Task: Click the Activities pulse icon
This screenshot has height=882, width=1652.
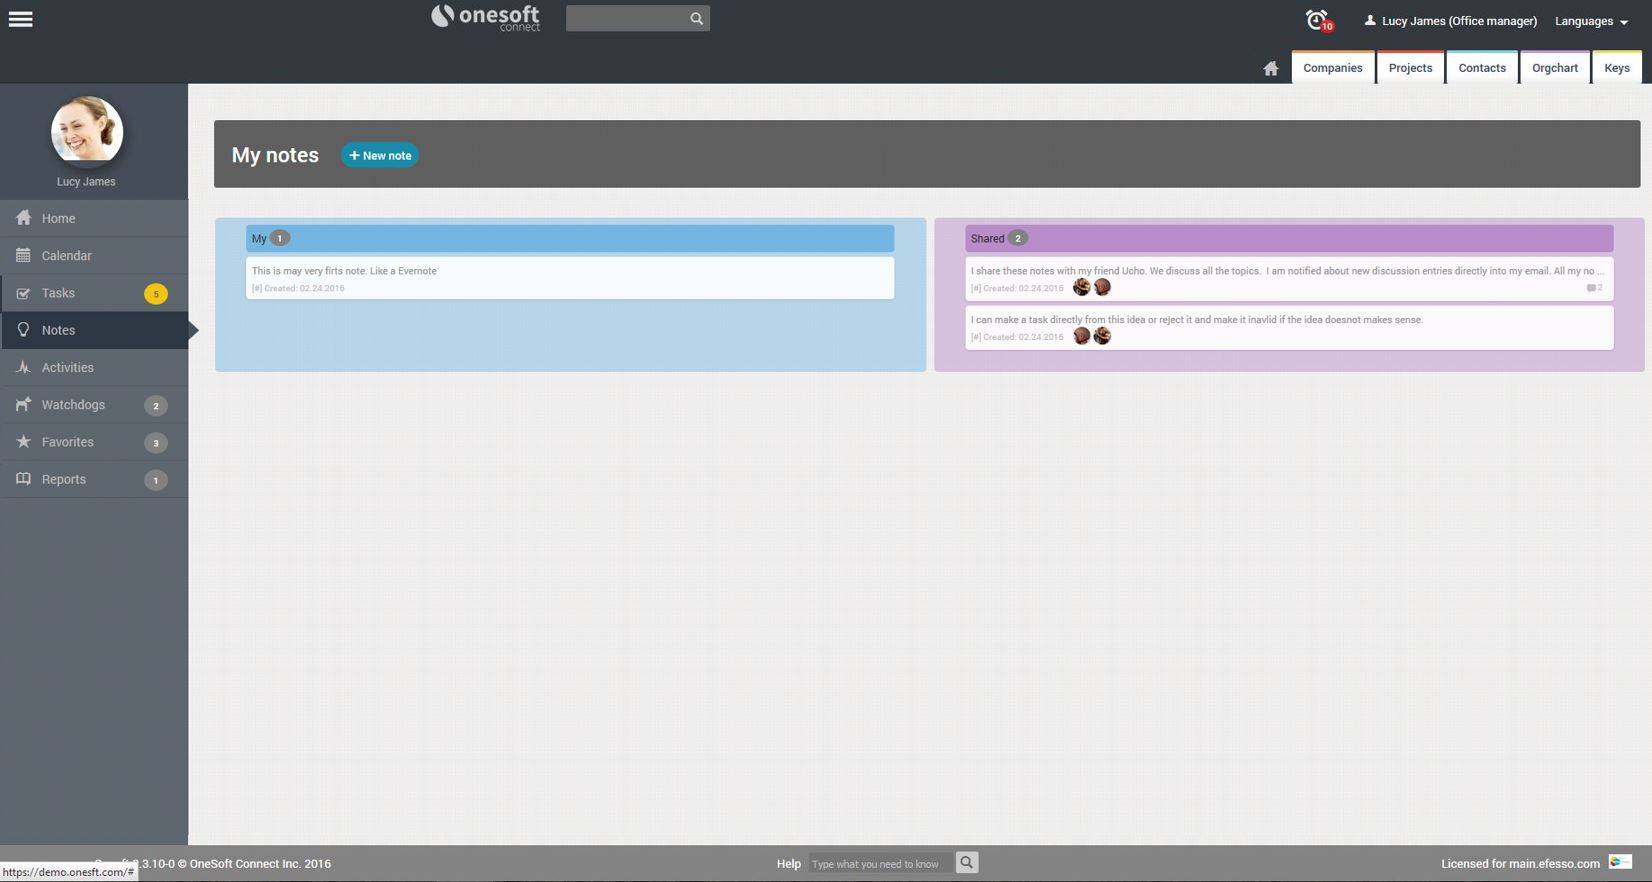Action: (23, 367)
